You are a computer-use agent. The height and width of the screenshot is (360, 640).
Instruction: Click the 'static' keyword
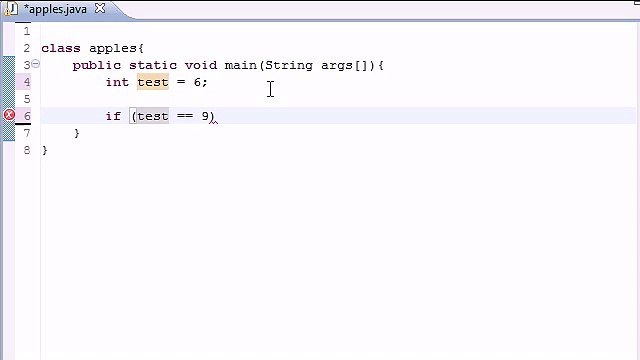coord(153,65)
